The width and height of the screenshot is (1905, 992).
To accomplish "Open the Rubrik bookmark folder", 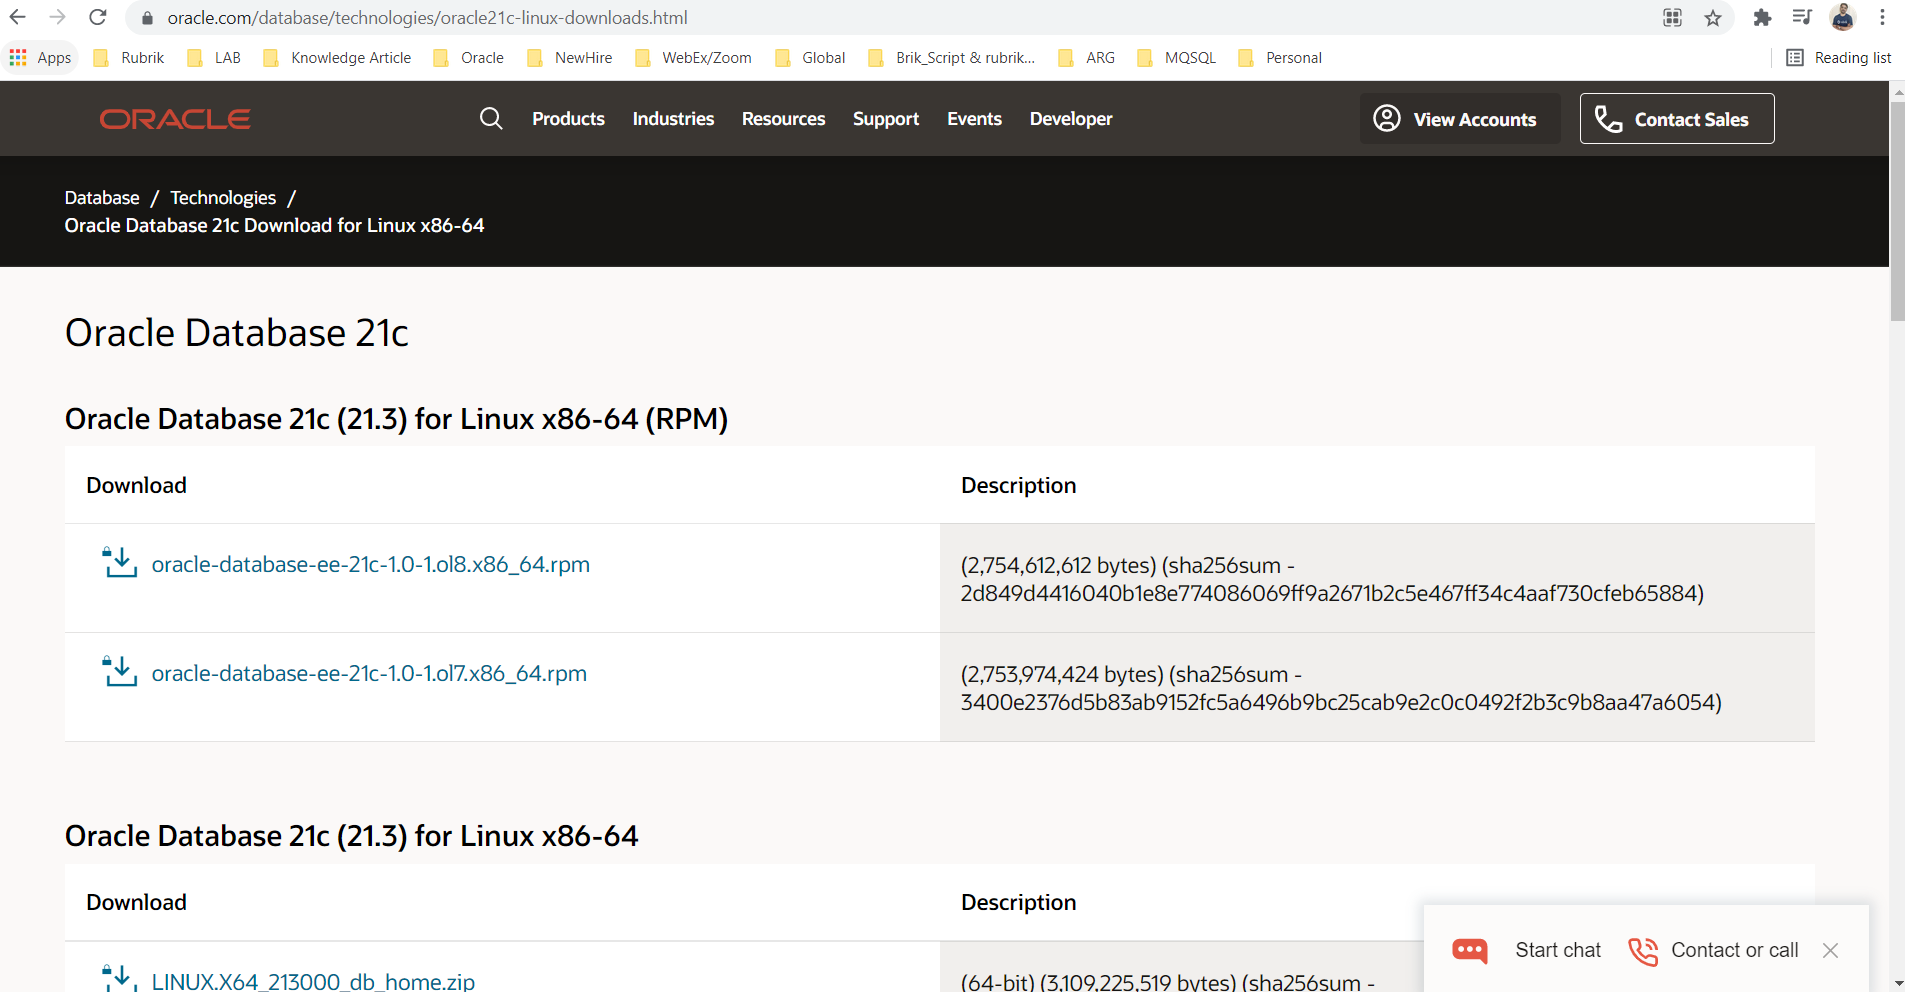I will [128, 58].
